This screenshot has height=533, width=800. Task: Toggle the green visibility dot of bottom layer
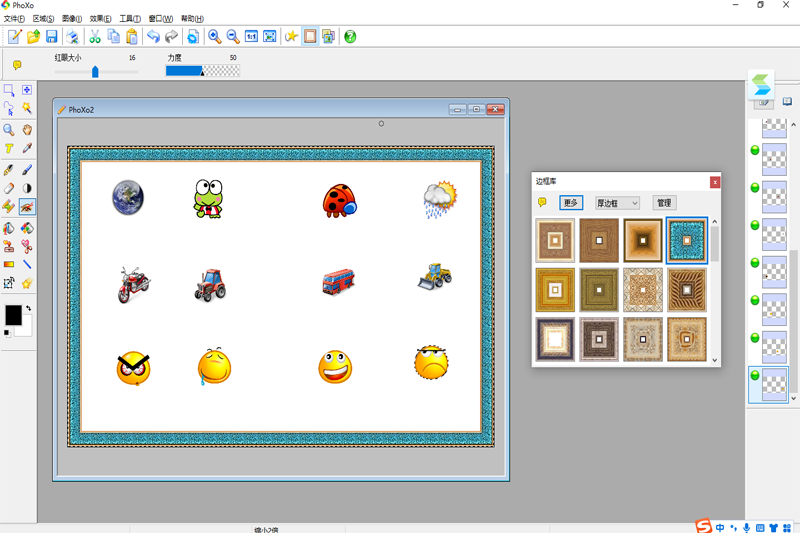click(755, 376)
